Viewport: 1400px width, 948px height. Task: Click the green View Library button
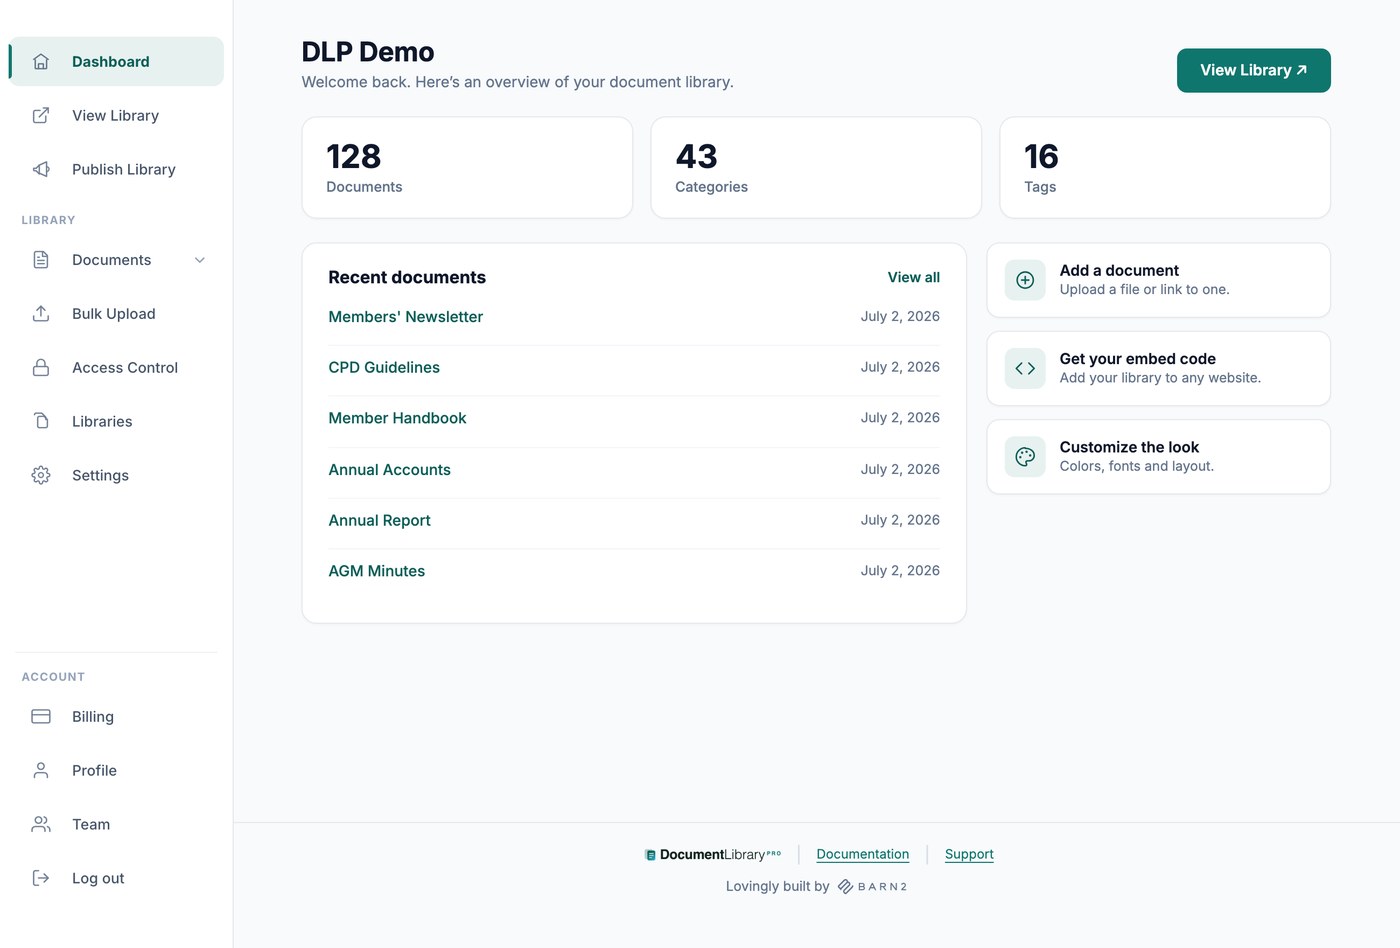1253,70
